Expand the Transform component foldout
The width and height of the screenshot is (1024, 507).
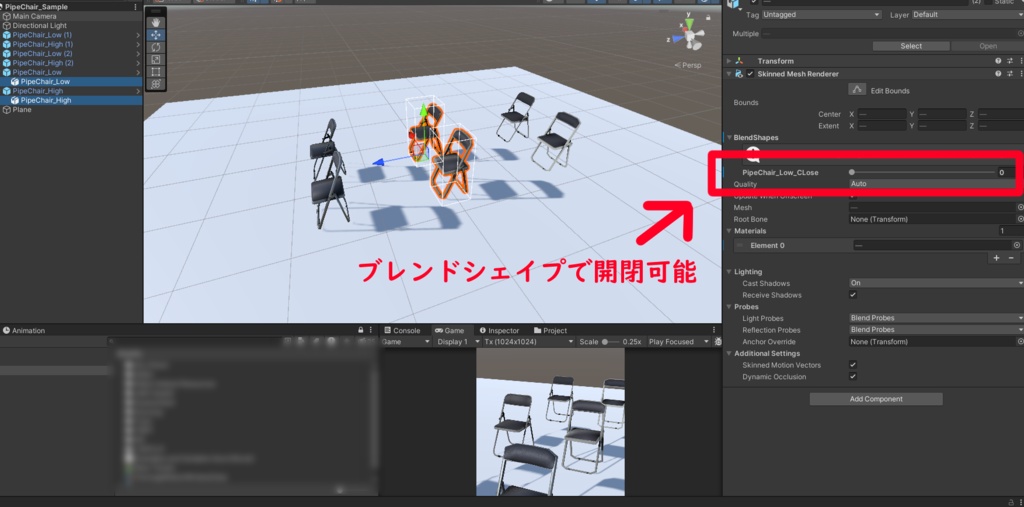coord(729,61)
